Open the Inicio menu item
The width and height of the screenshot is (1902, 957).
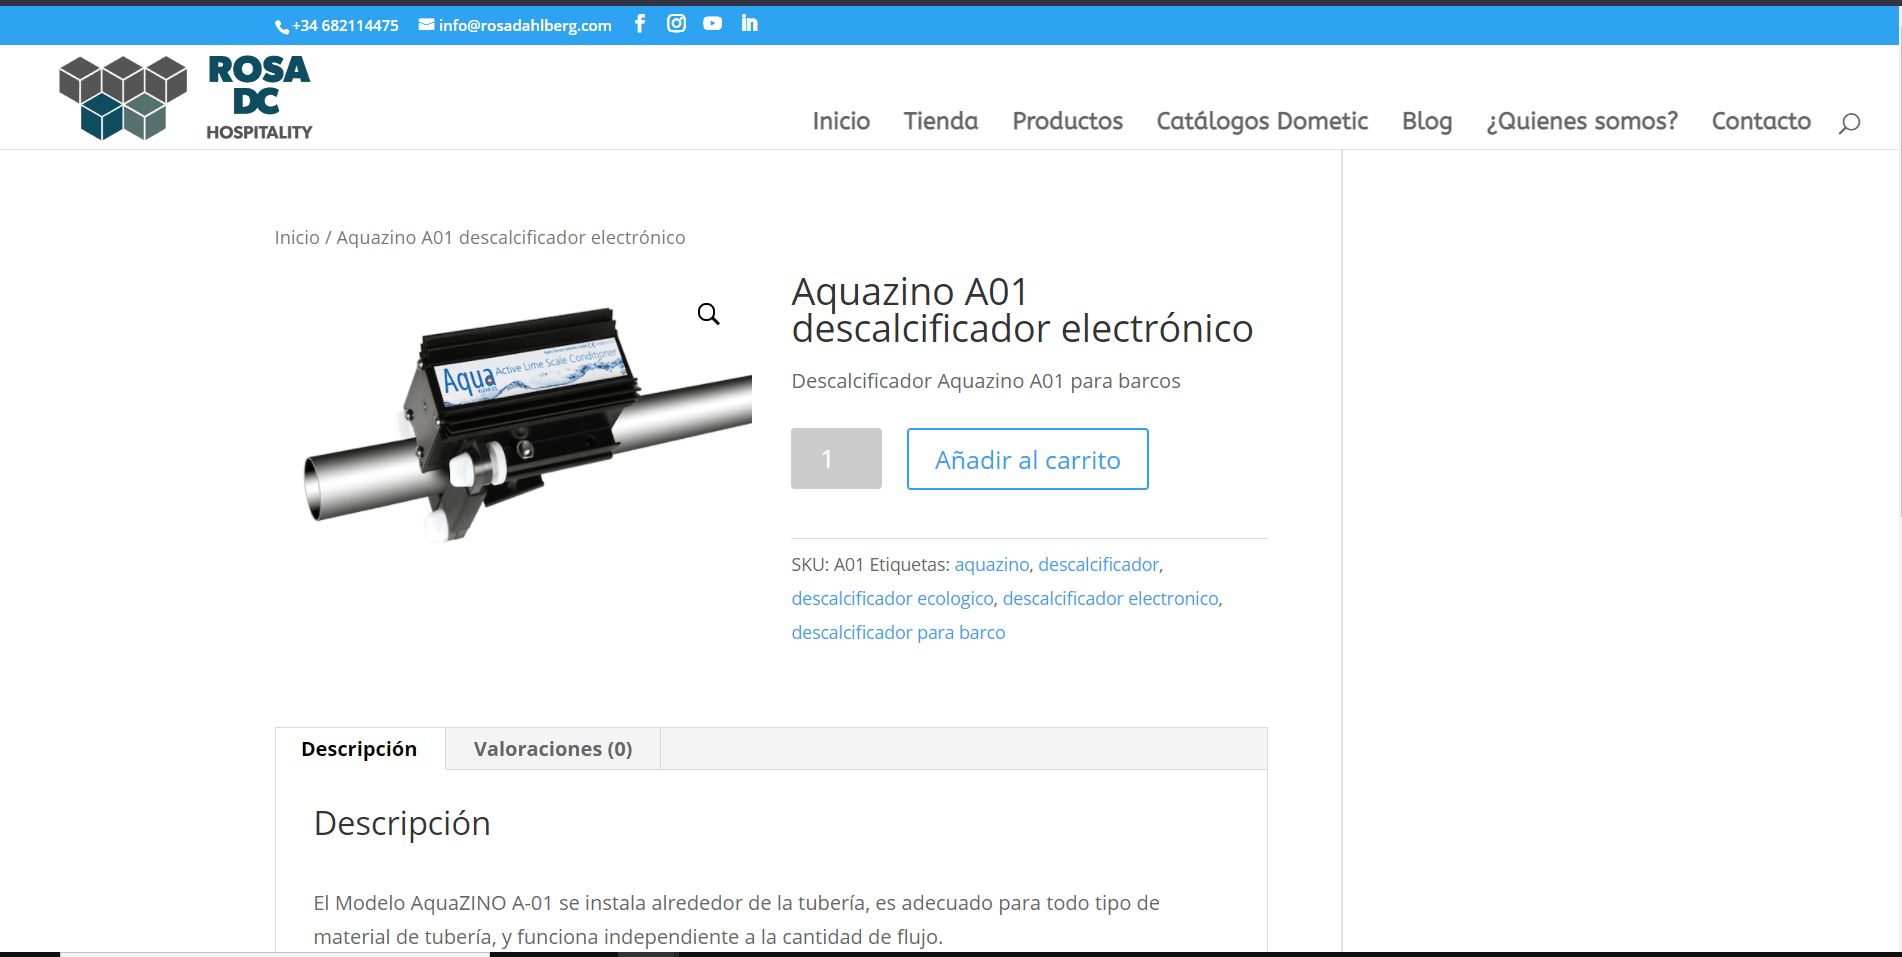click(841, 121)
